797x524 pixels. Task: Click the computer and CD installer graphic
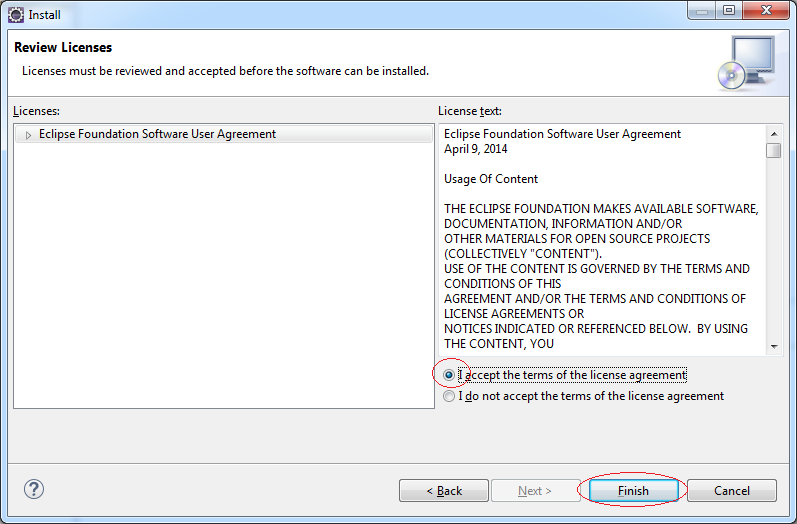(747, 63)
